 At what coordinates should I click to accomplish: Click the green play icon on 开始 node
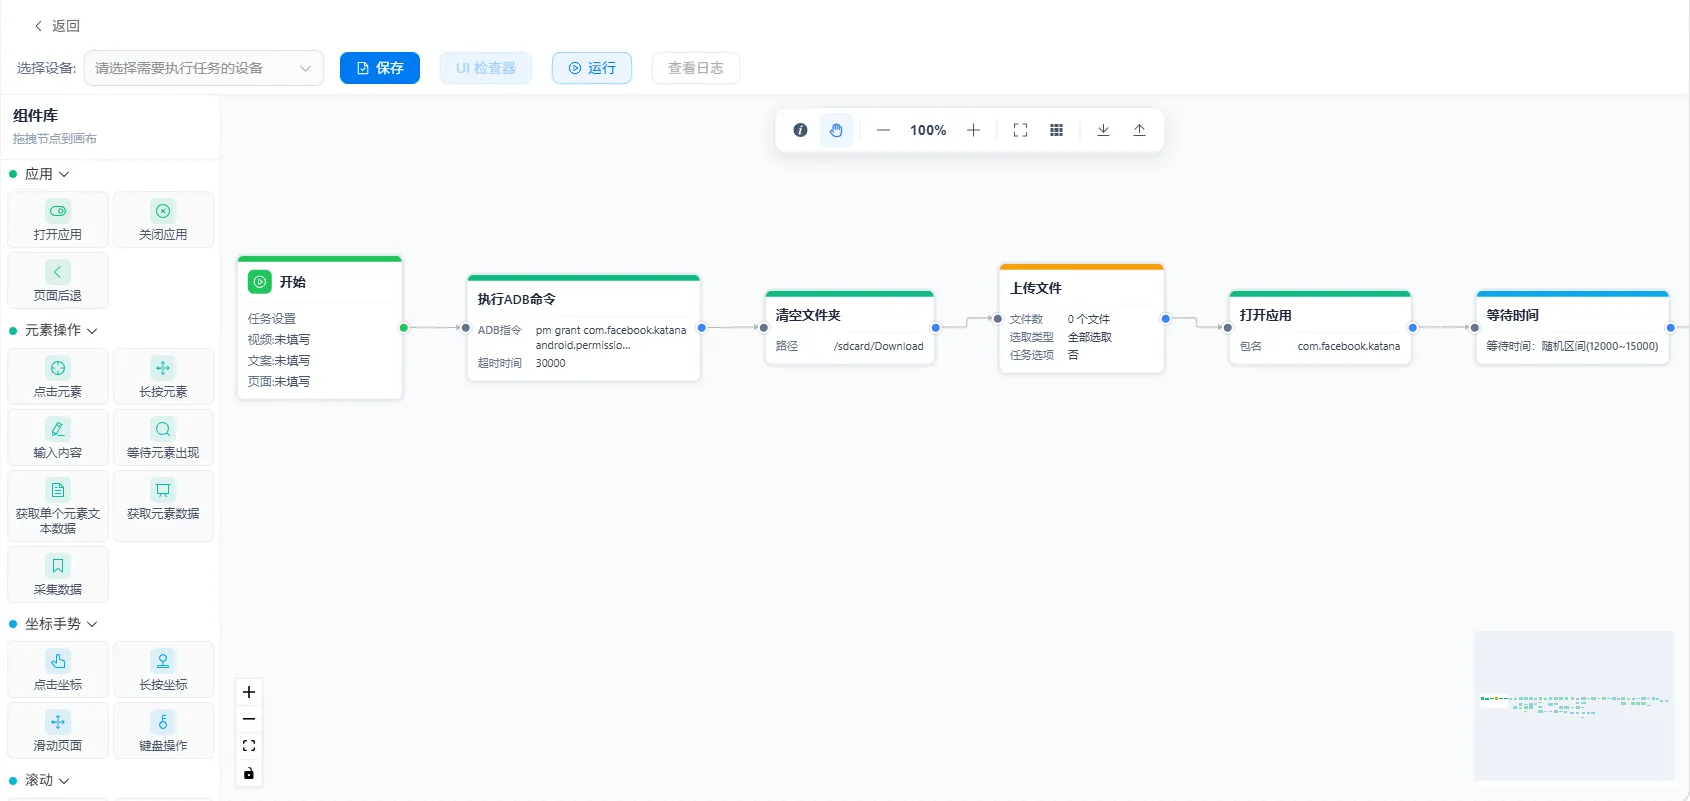[x=260, y=282]
